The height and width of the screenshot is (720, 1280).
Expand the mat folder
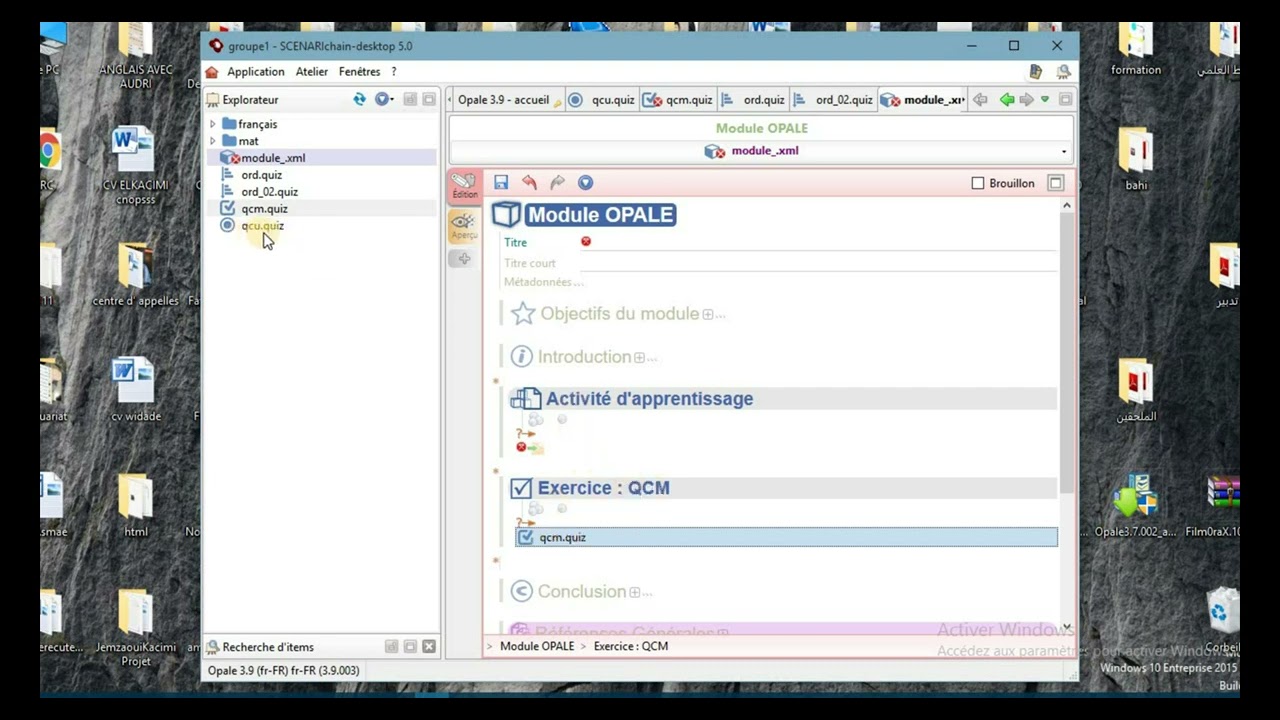(x=212, y=141)
